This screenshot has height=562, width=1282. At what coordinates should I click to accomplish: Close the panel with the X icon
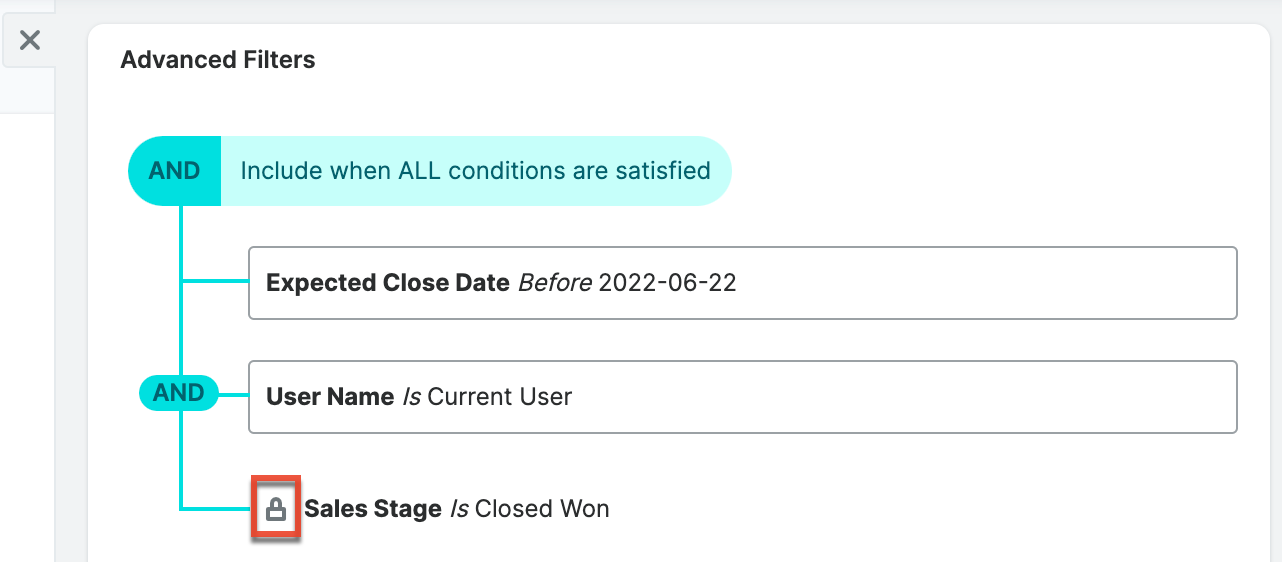click(x=30, y=40)
